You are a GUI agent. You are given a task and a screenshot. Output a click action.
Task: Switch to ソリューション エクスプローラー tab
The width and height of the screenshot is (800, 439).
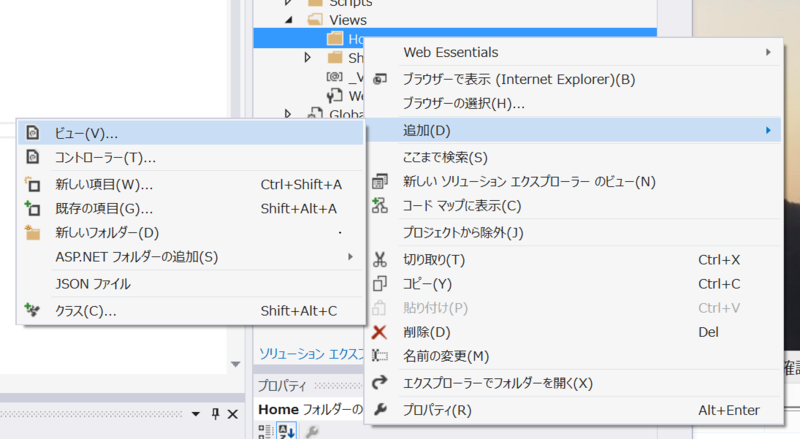tap(311, 354)
